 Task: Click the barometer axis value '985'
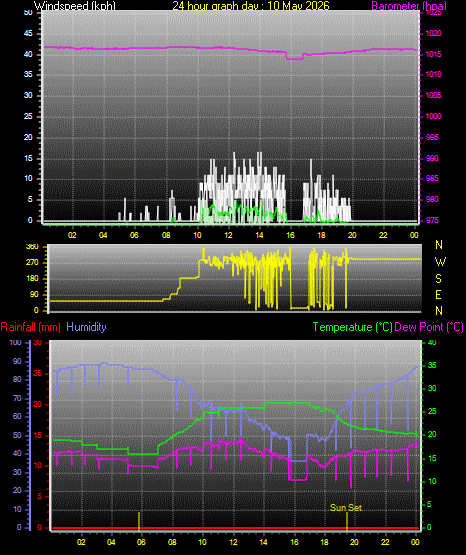click(x=432, y=178)
